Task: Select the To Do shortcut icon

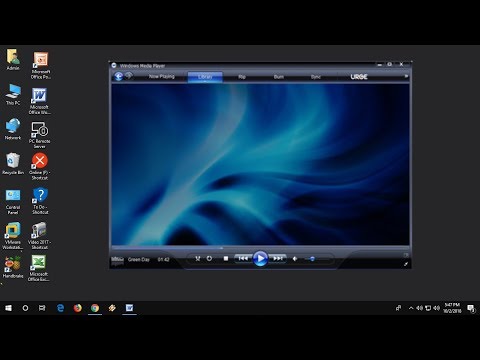Action: coord(40,201)
